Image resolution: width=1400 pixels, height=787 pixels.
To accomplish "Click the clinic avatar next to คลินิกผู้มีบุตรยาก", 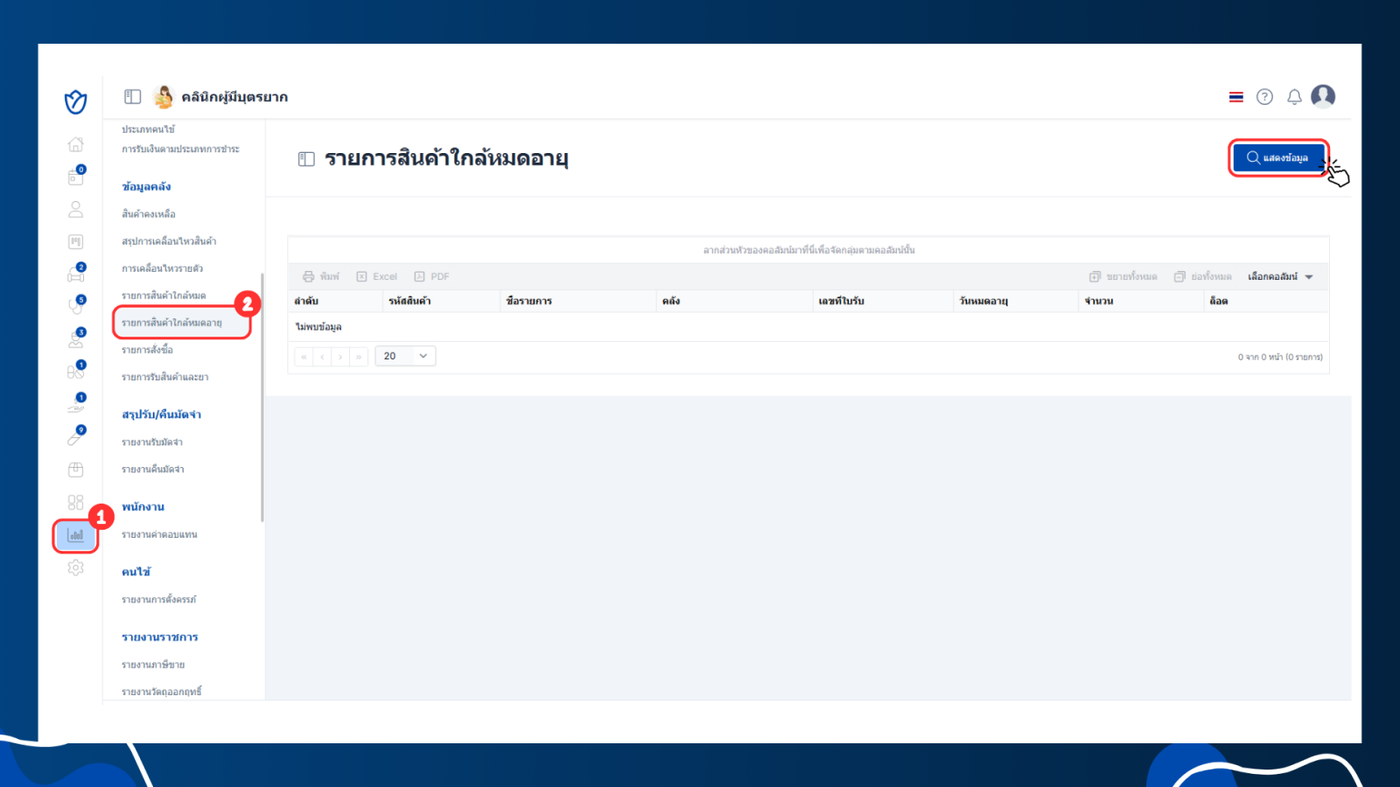I will point(163,97).
